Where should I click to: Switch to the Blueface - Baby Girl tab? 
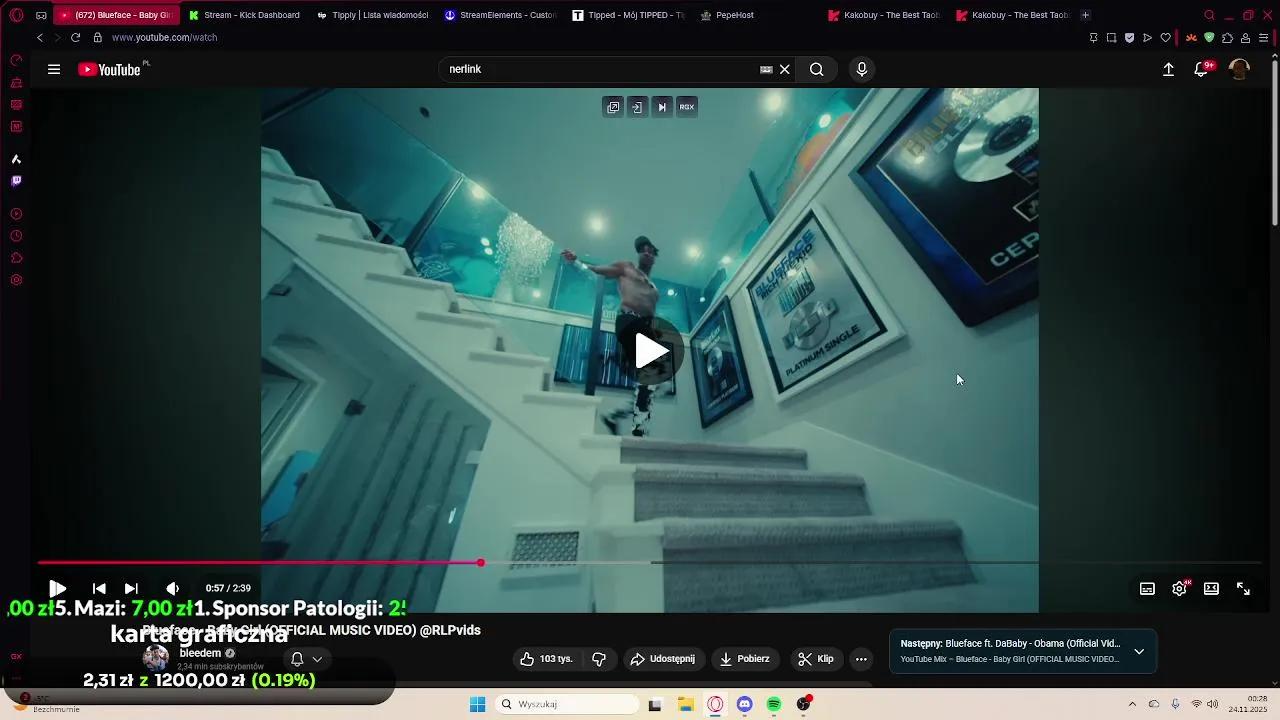point(116,15)
